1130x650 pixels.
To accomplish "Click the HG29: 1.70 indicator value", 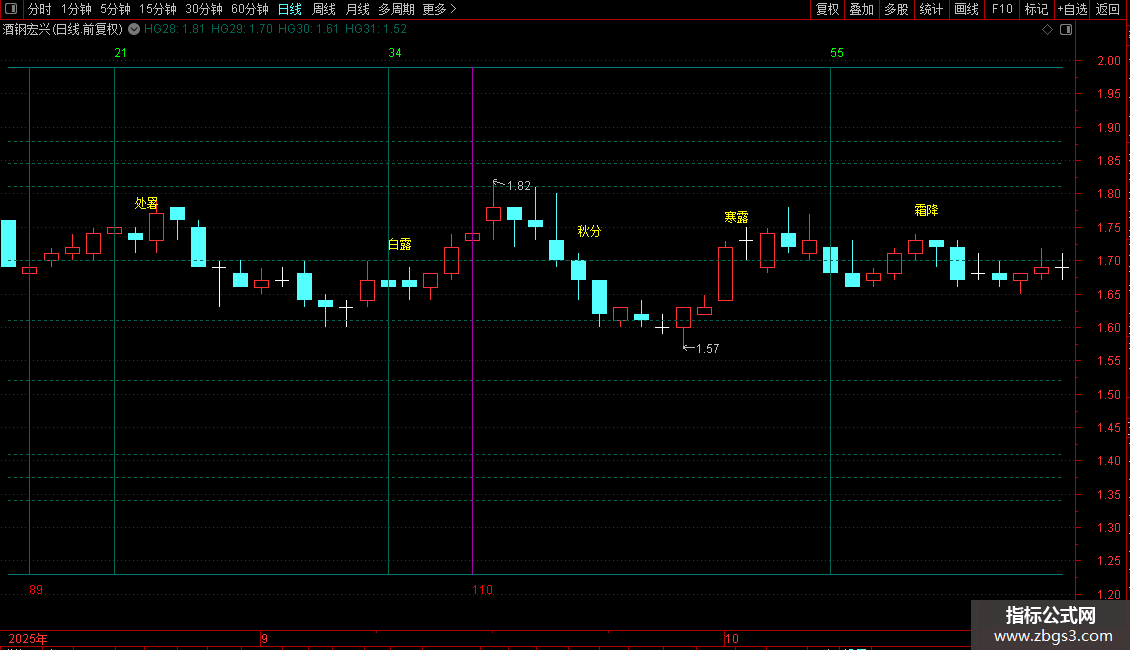I will click(x=242, y=29).
